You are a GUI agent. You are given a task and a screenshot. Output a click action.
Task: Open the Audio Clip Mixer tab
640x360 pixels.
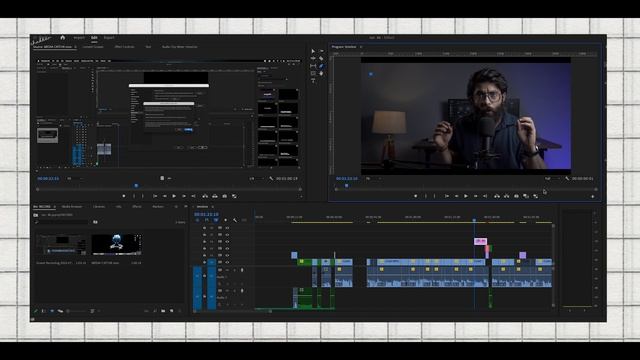pos(180,47)
